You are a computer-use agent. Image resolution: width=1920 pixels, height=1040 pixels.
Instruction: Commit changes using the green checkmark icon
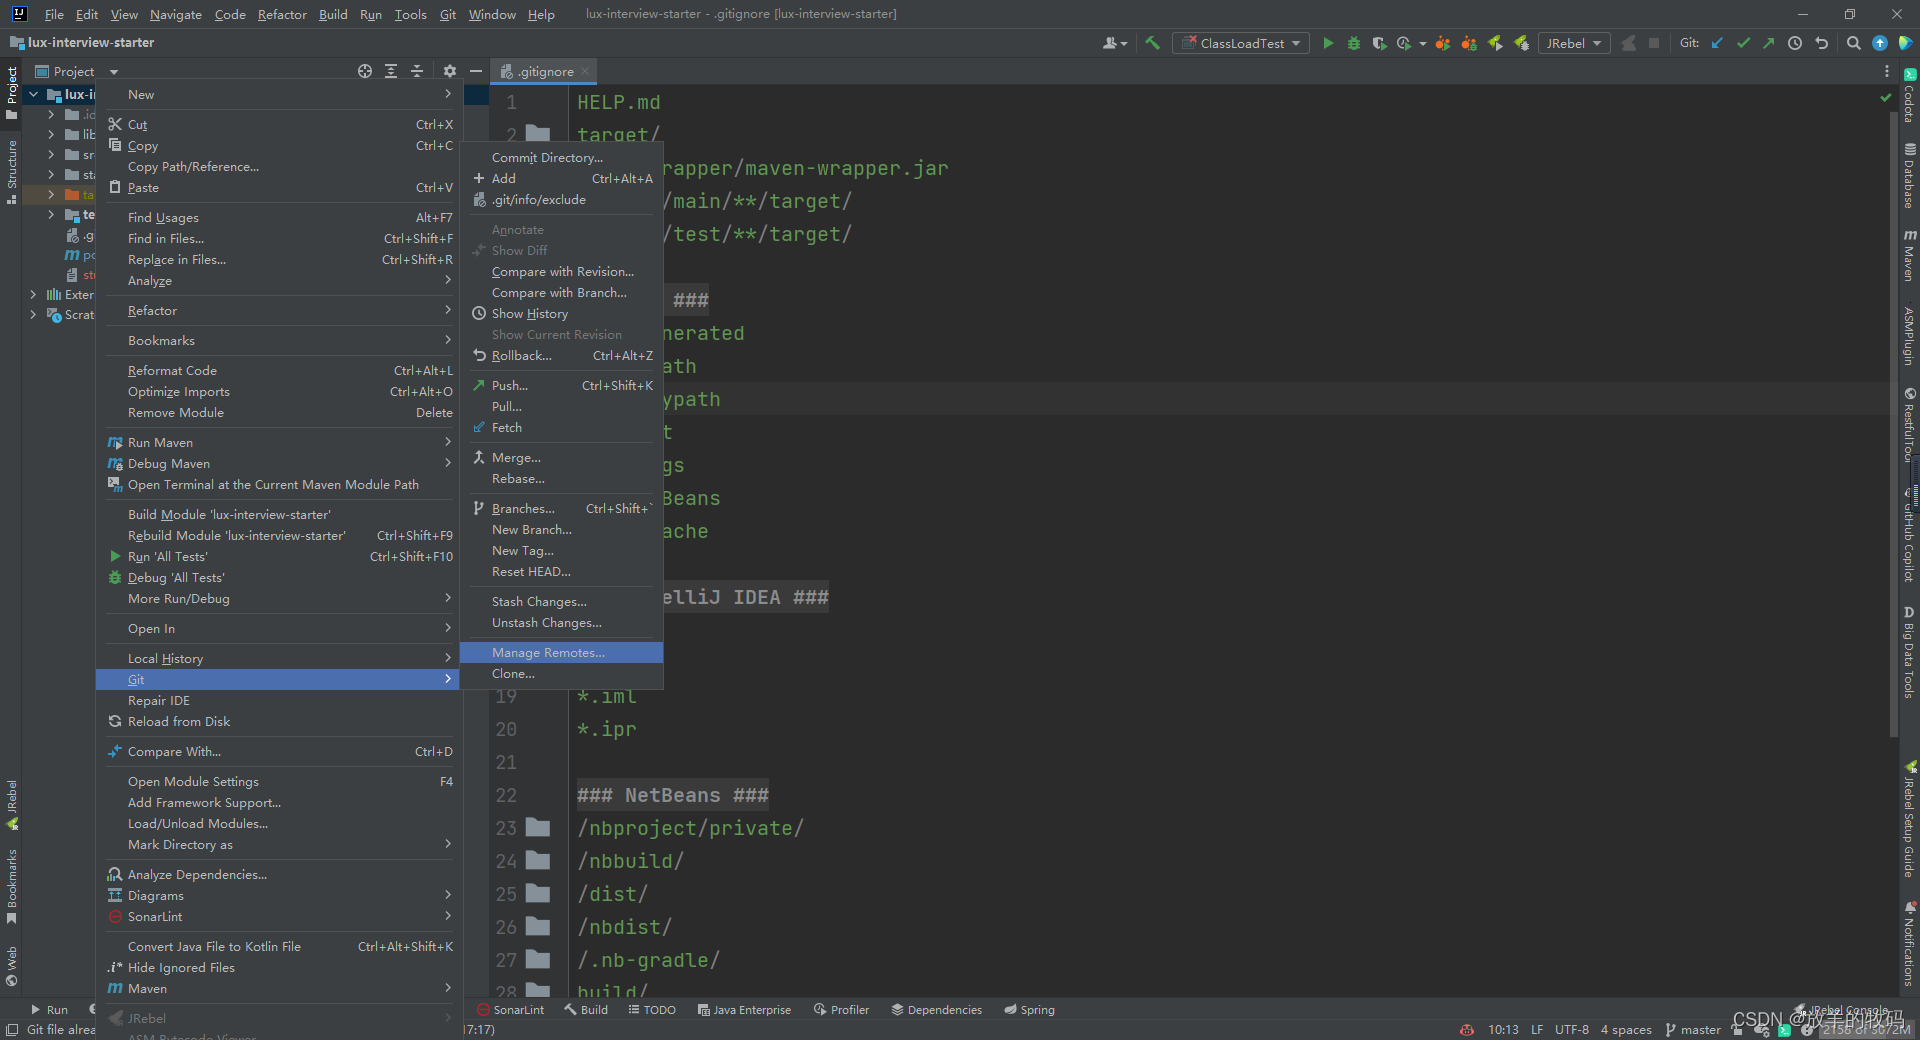(1742, 43)
